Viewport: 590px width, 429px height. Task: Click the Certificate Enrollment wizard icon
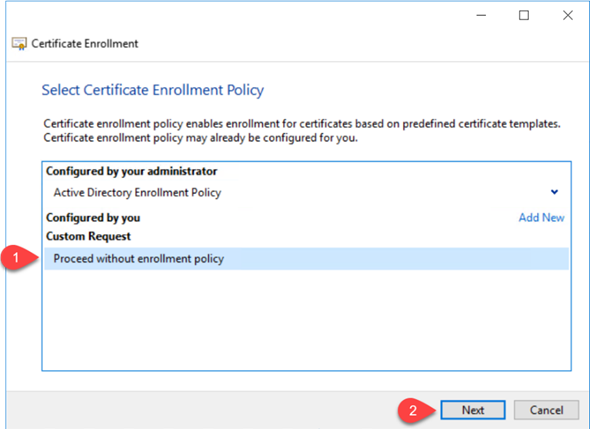19,44
